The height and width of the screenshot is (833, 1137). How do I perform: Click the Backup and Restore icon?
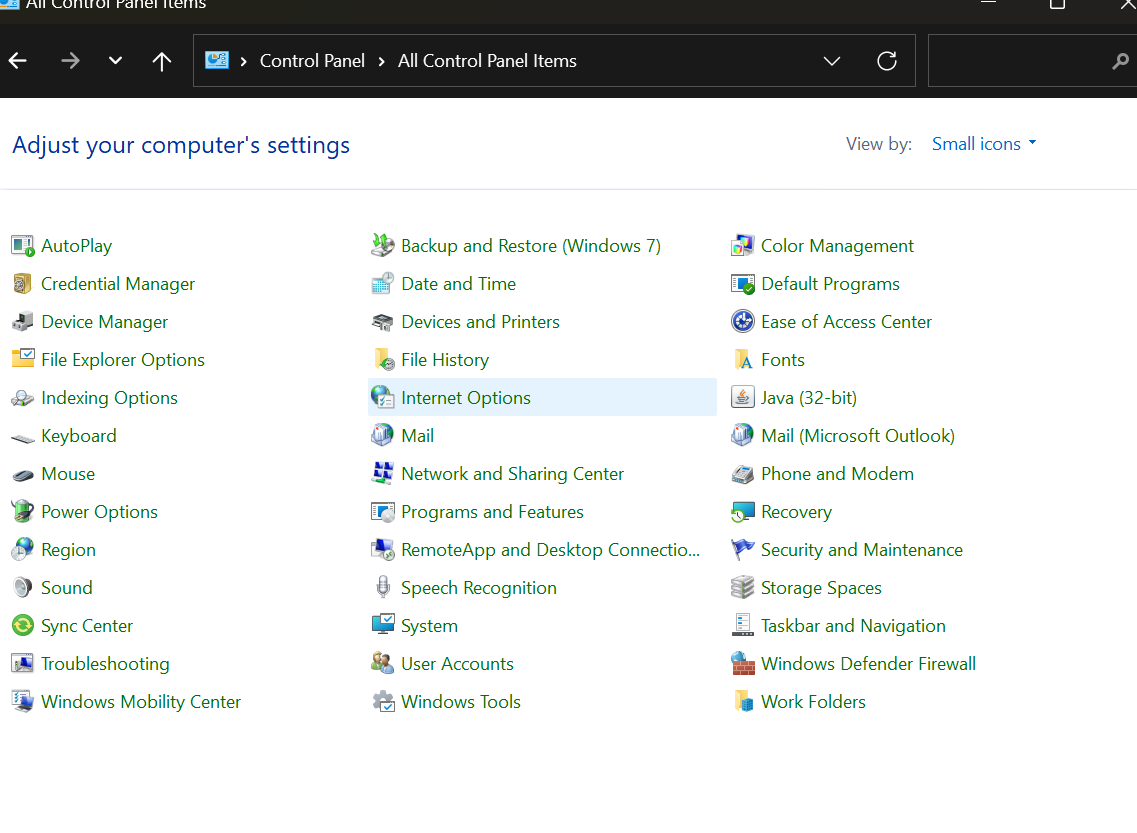(382, 246)
